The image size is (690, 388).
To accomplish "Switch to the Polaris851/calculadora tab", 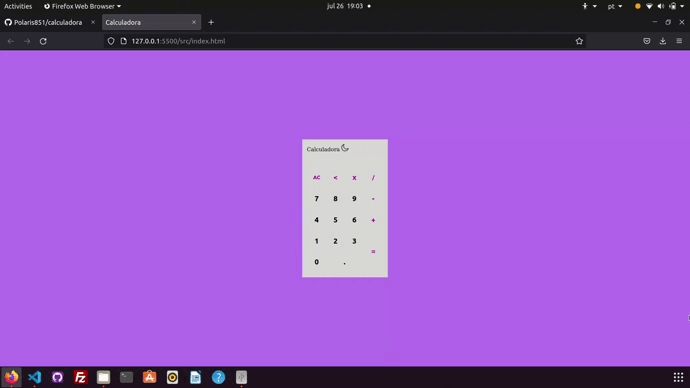I will [x=48, y=22].
